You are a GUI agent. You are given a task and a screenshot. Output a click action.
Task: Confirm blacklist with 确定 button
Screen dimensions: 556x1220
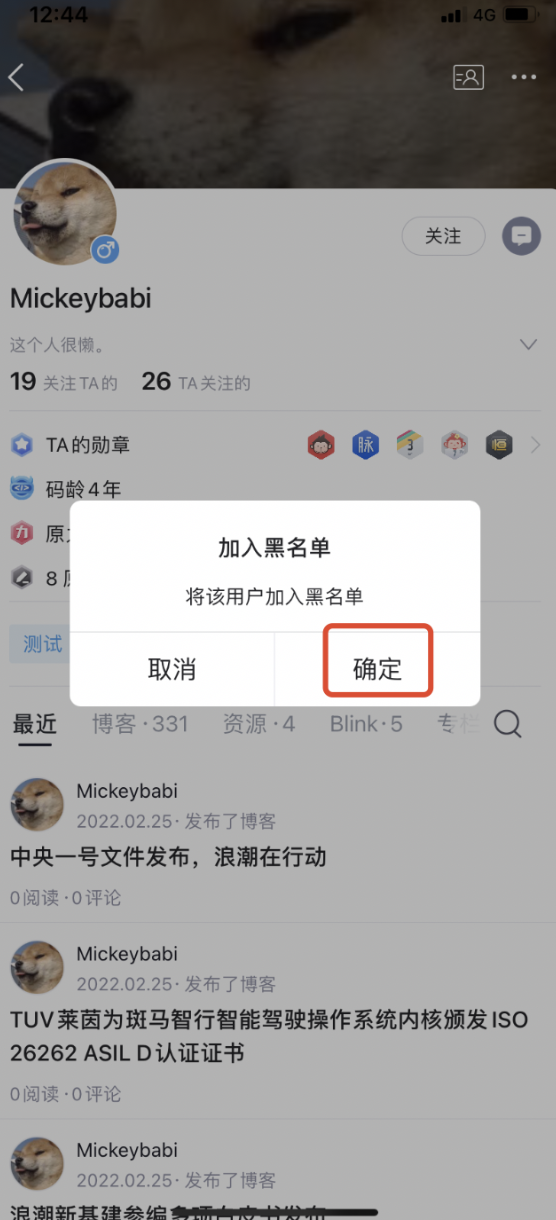[x=378, y=670]
